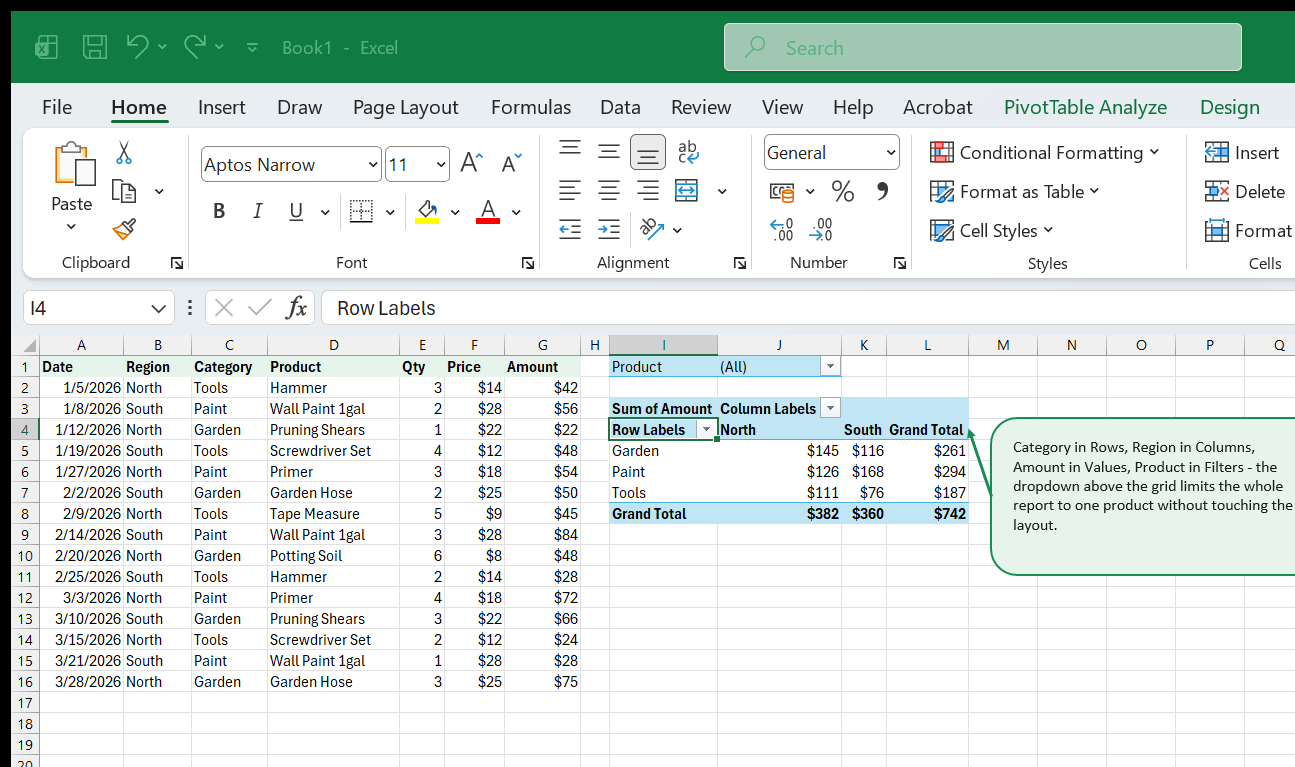Expand the Customize Quick Access Toolbar arrow

coord(252,47)
